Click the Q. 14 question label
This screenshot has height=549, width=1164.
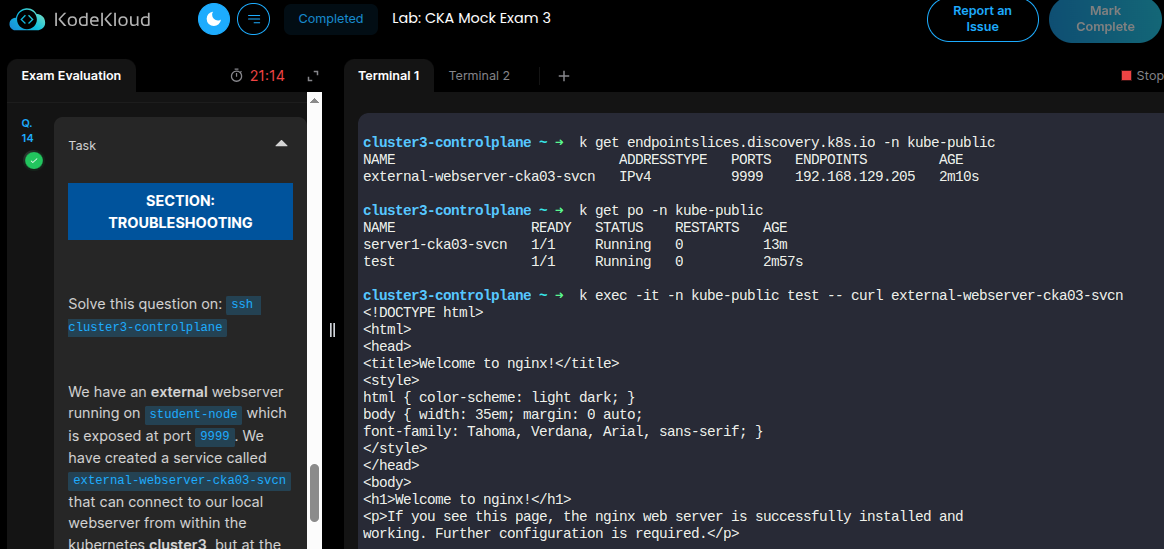(x=27, y=130)
